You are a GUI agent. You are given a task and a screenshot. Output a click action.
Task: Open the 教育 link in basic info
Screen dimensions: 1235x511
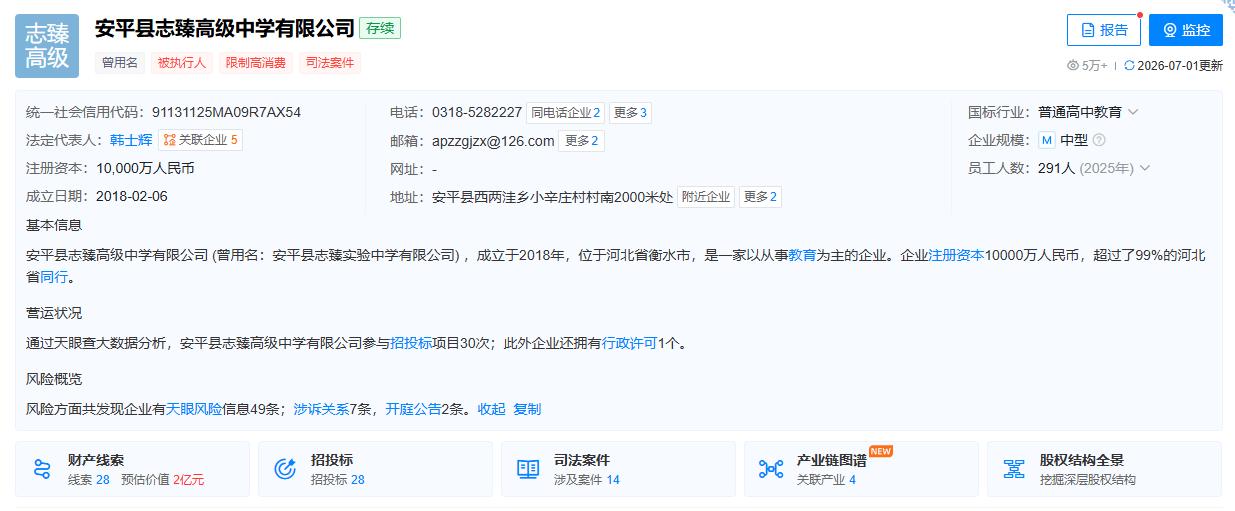(x=802, y=256)
